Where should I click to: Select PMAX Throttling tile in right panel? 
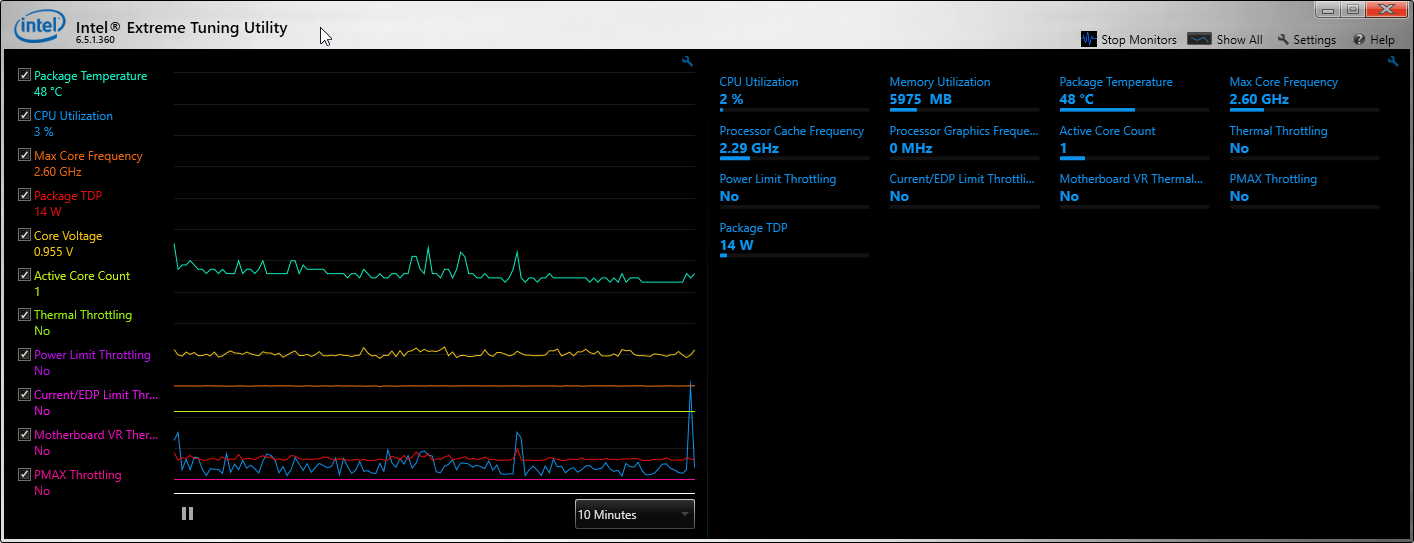(x=1304, y=189)
